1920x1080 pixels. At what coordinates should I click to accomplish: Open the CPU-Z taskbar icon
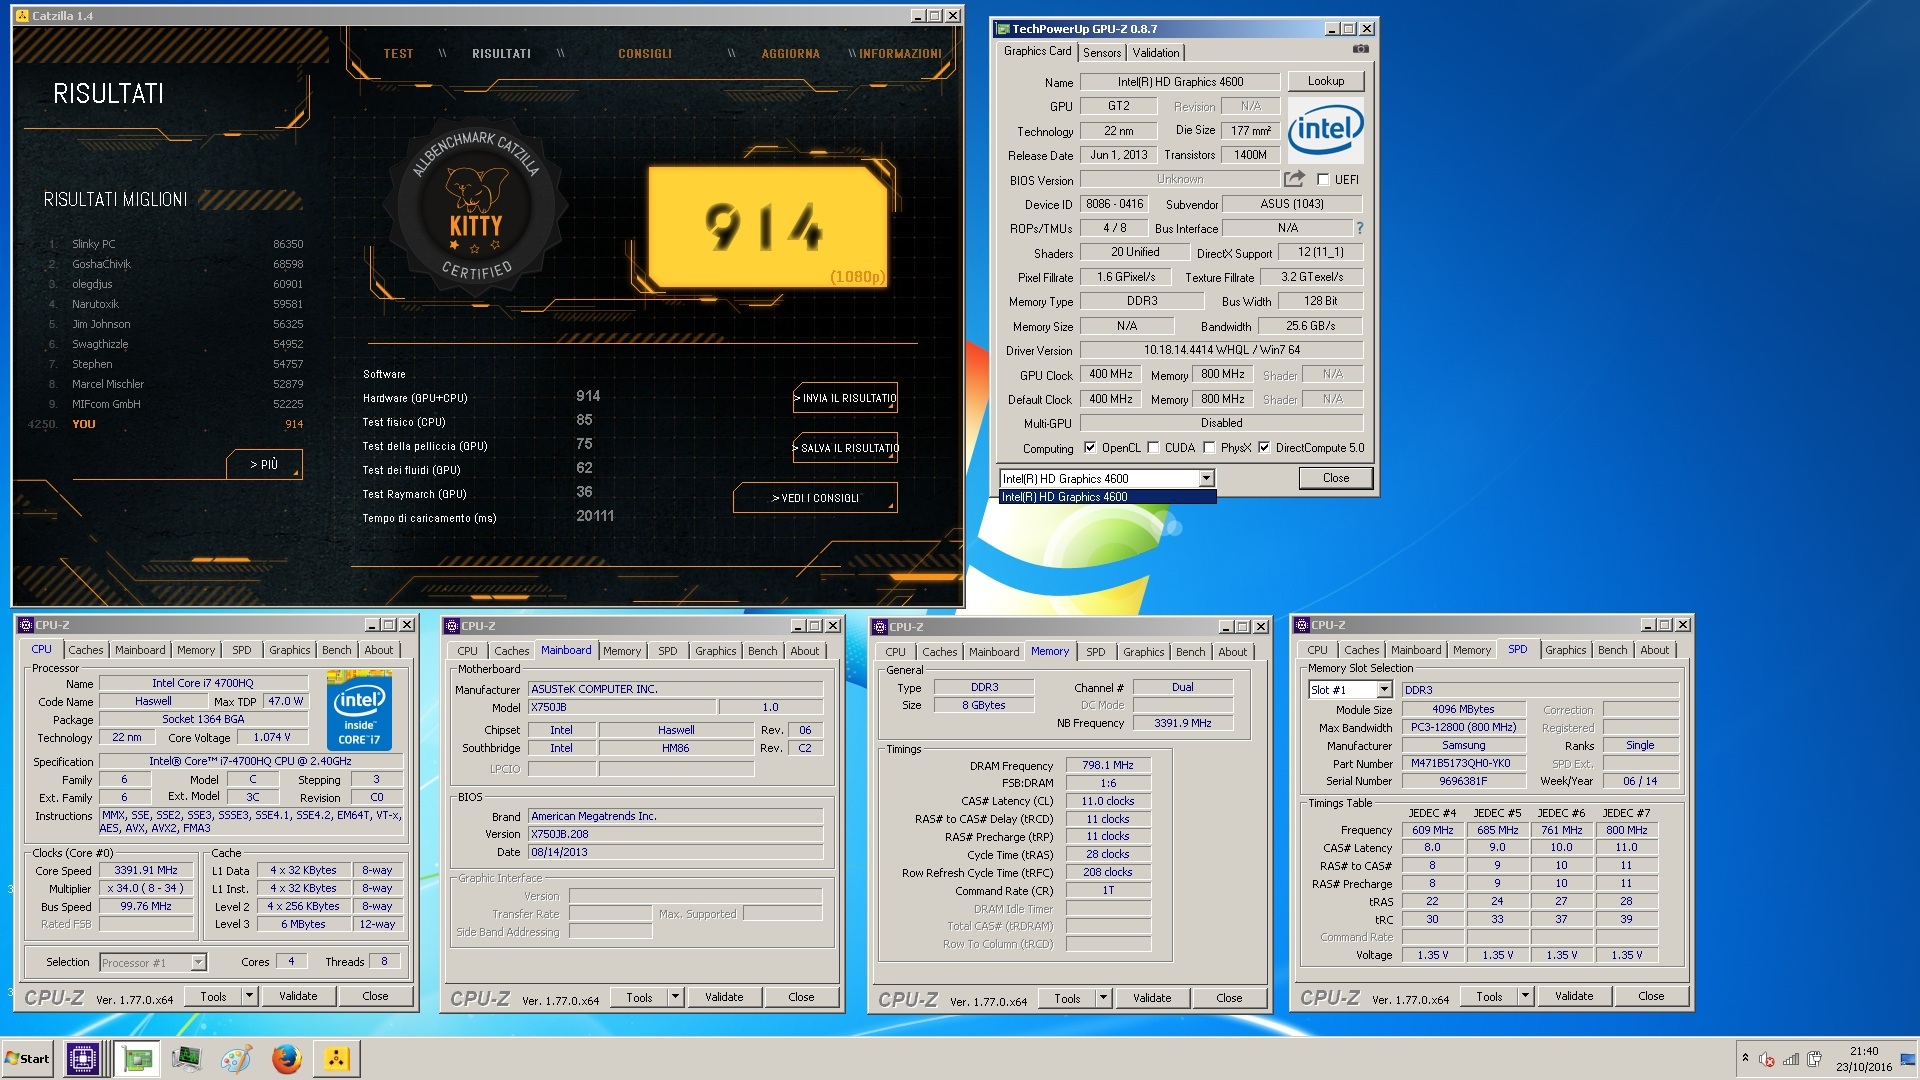83,1058
